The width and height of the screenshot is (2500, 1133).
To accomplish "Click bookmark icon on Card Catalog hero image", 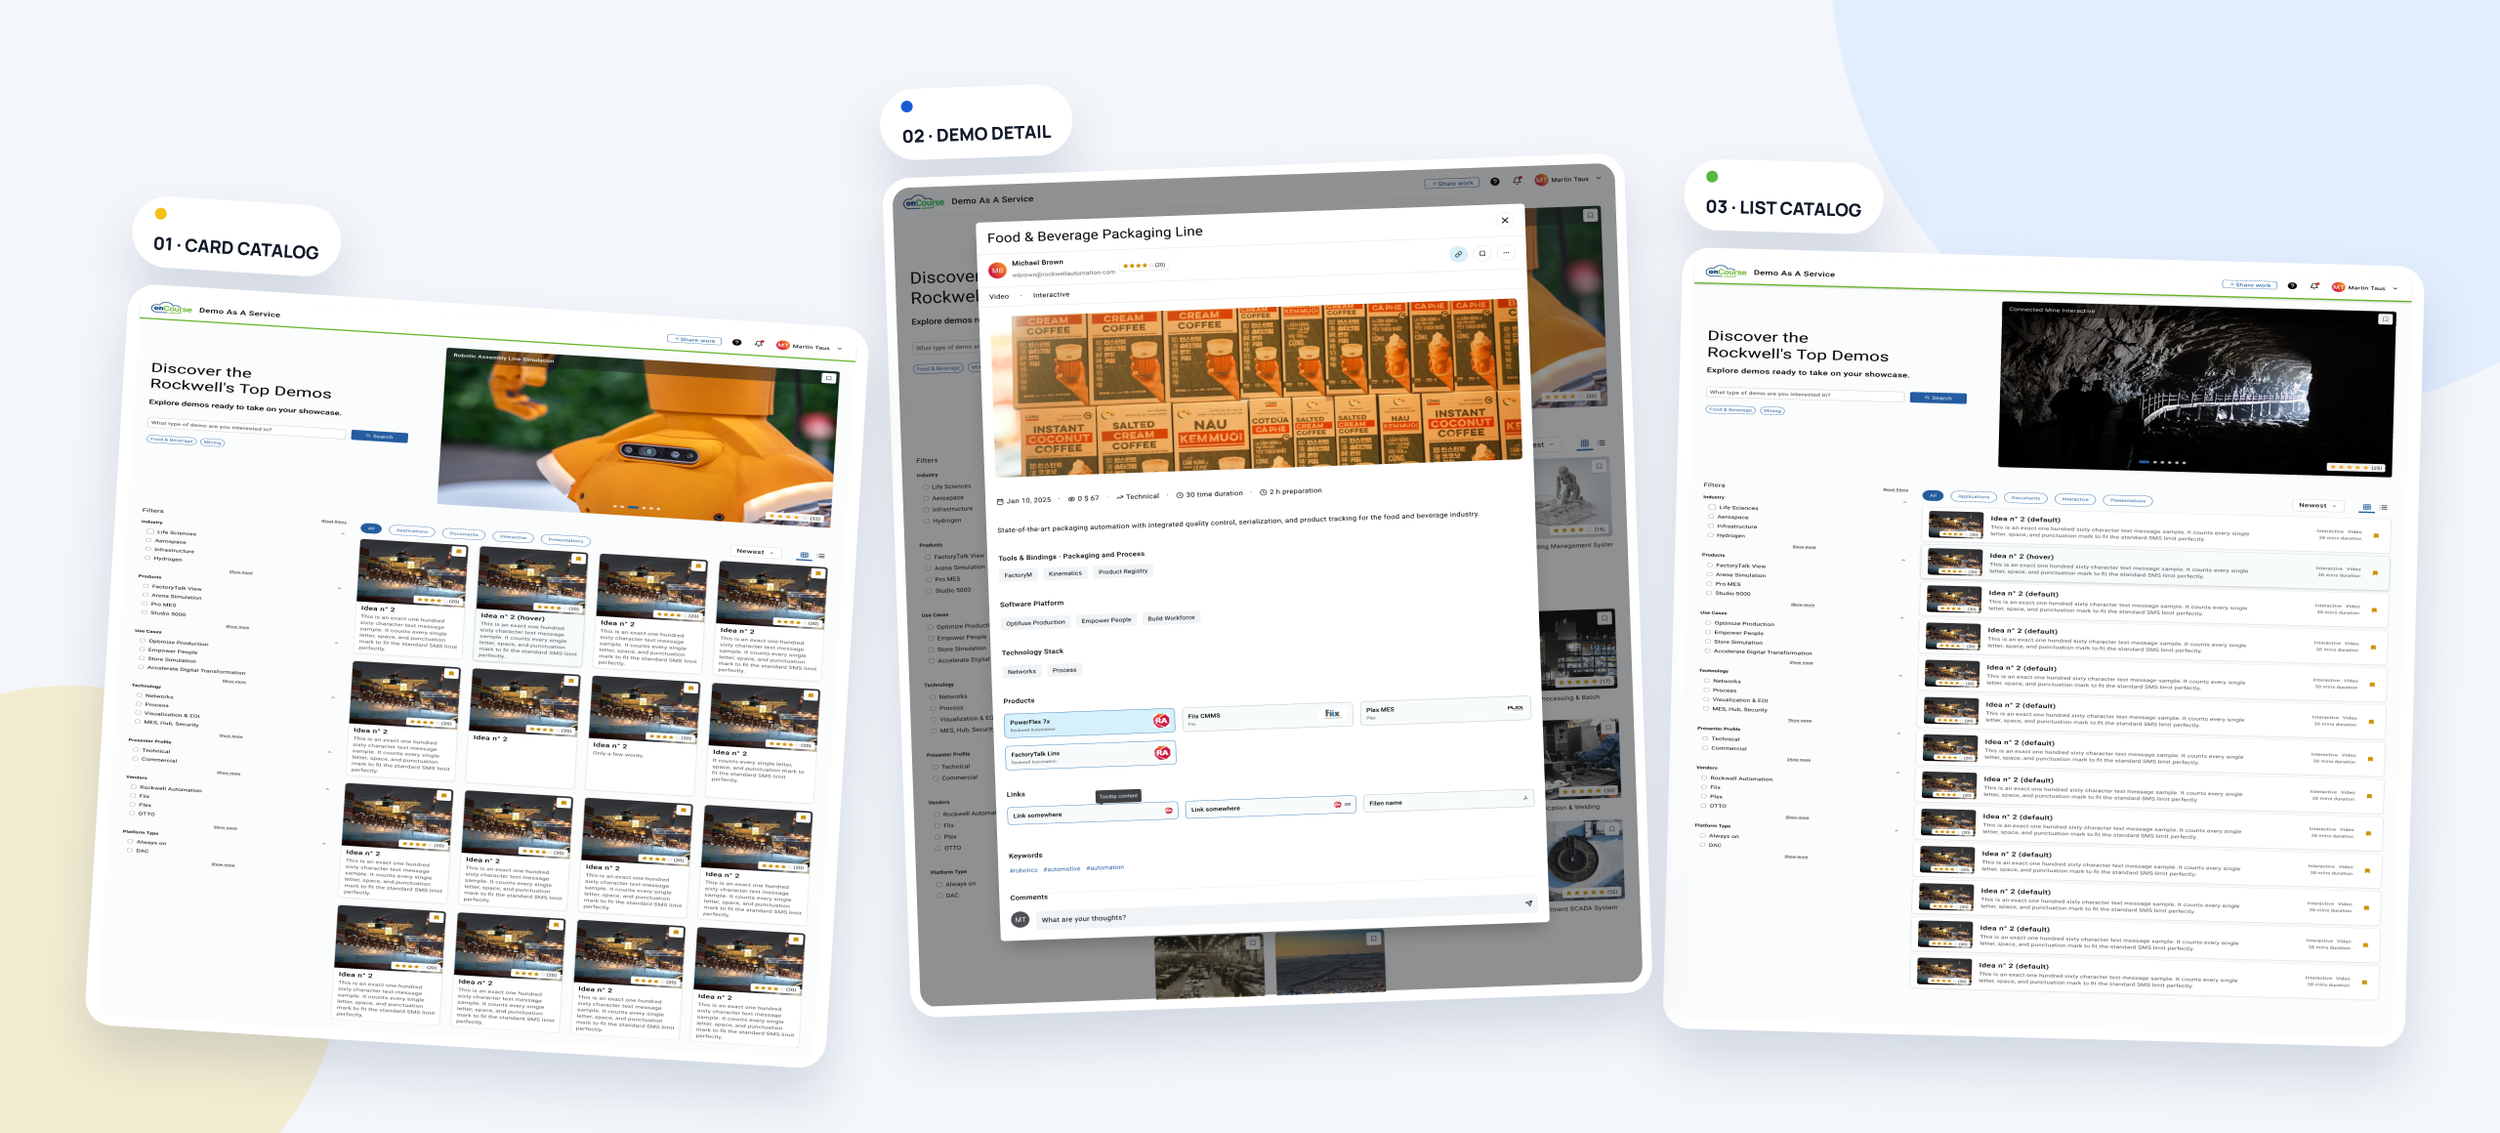I will click(x=828, y=378).
